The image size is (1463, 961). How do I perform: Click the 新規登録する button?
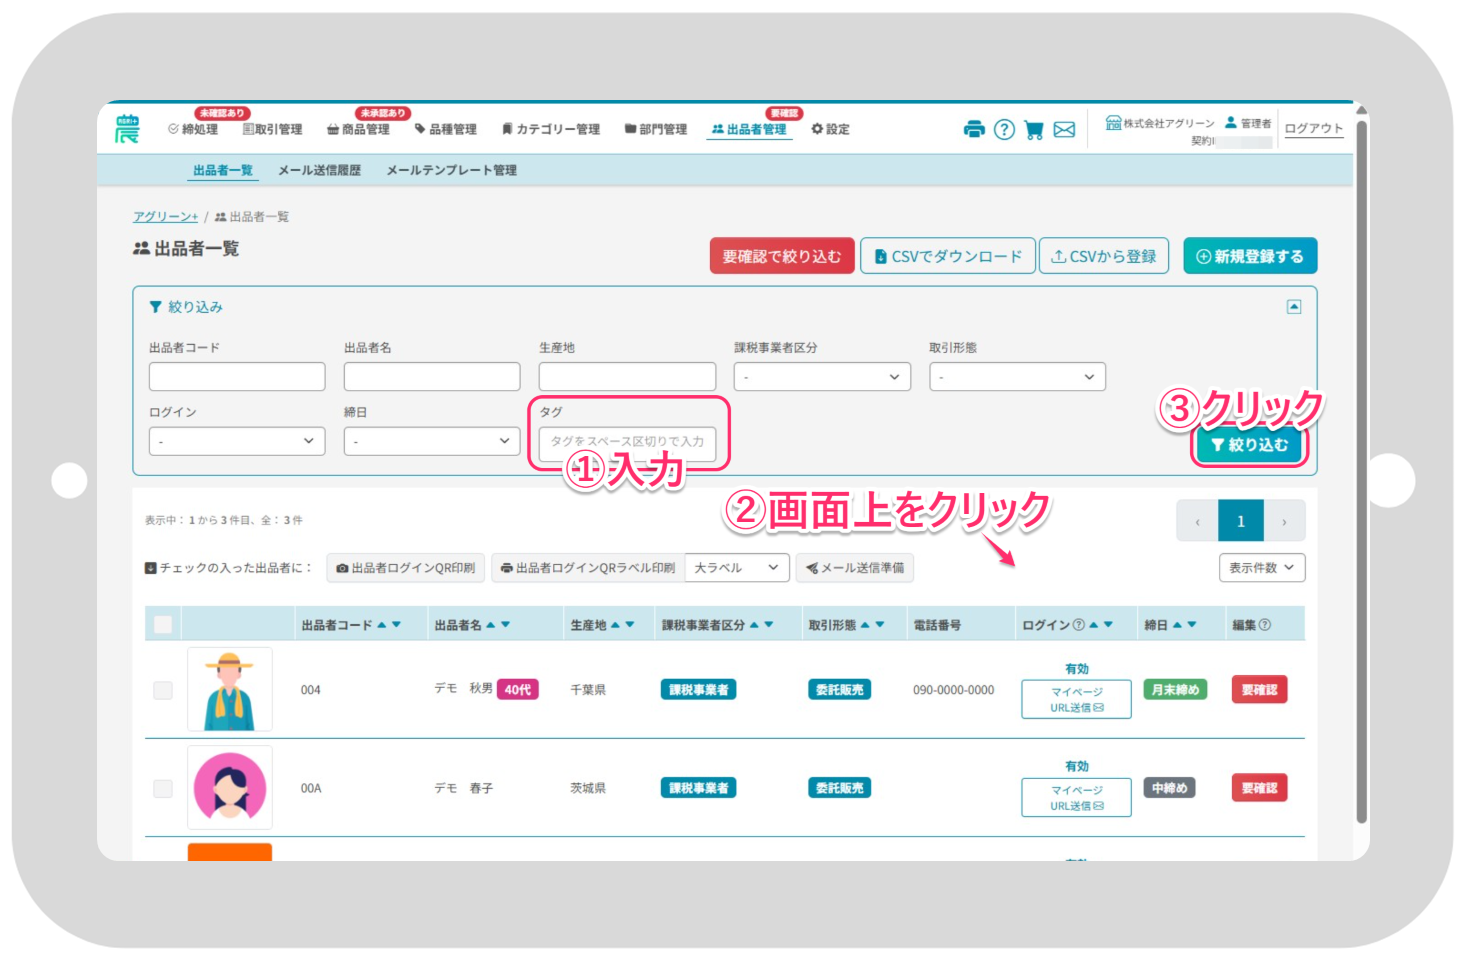1249,256
